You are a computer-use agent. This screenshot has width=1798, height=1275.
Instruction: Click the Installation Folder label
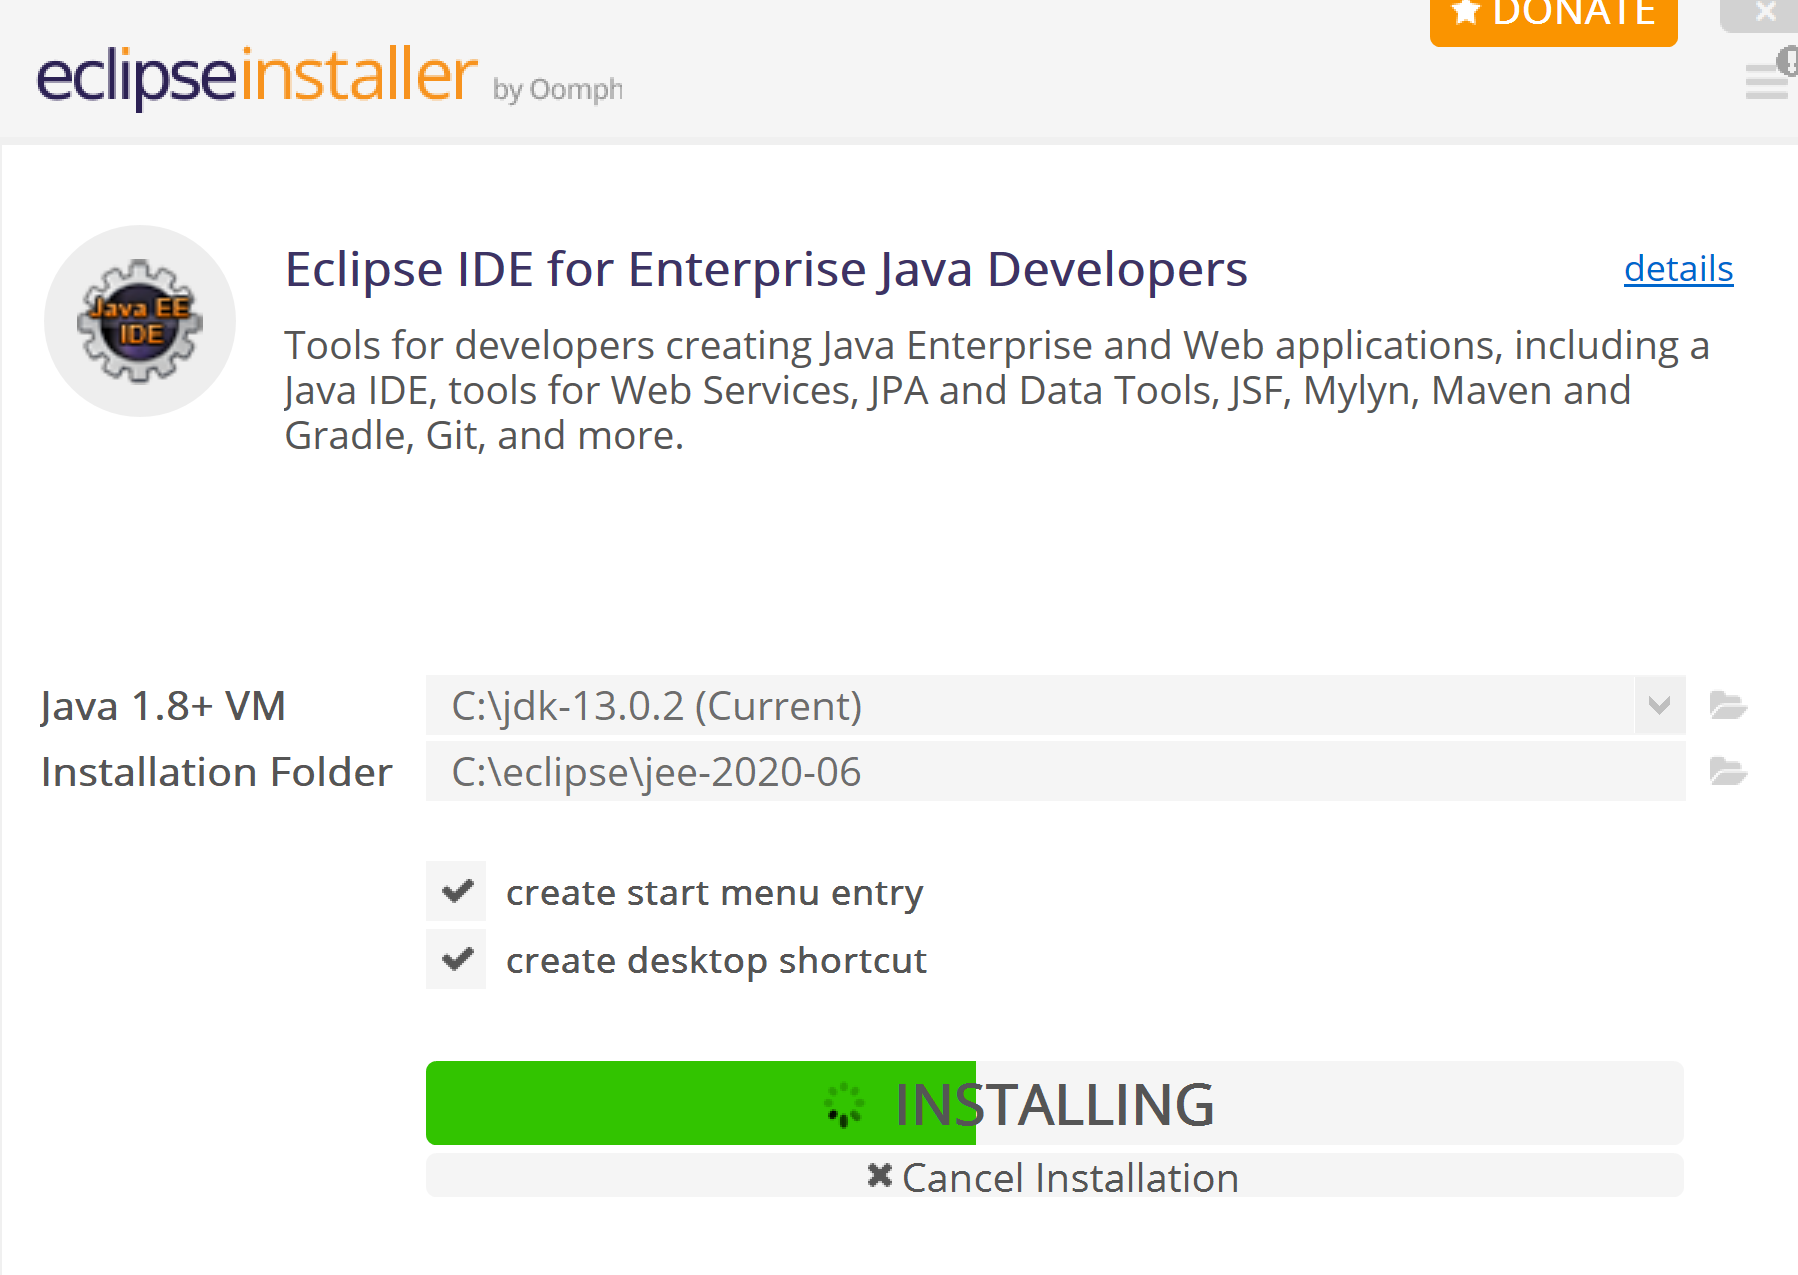tap(217, 772)
